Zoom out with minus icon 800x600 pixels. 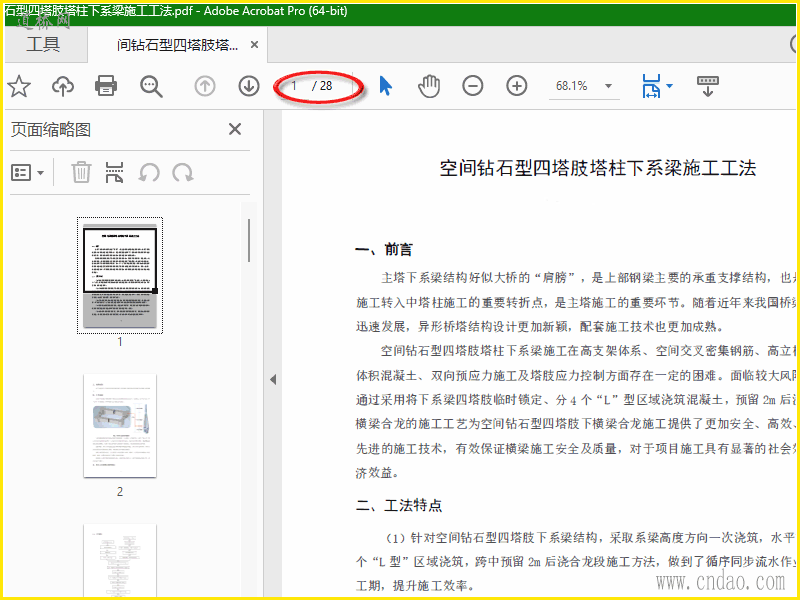[472, 86]
